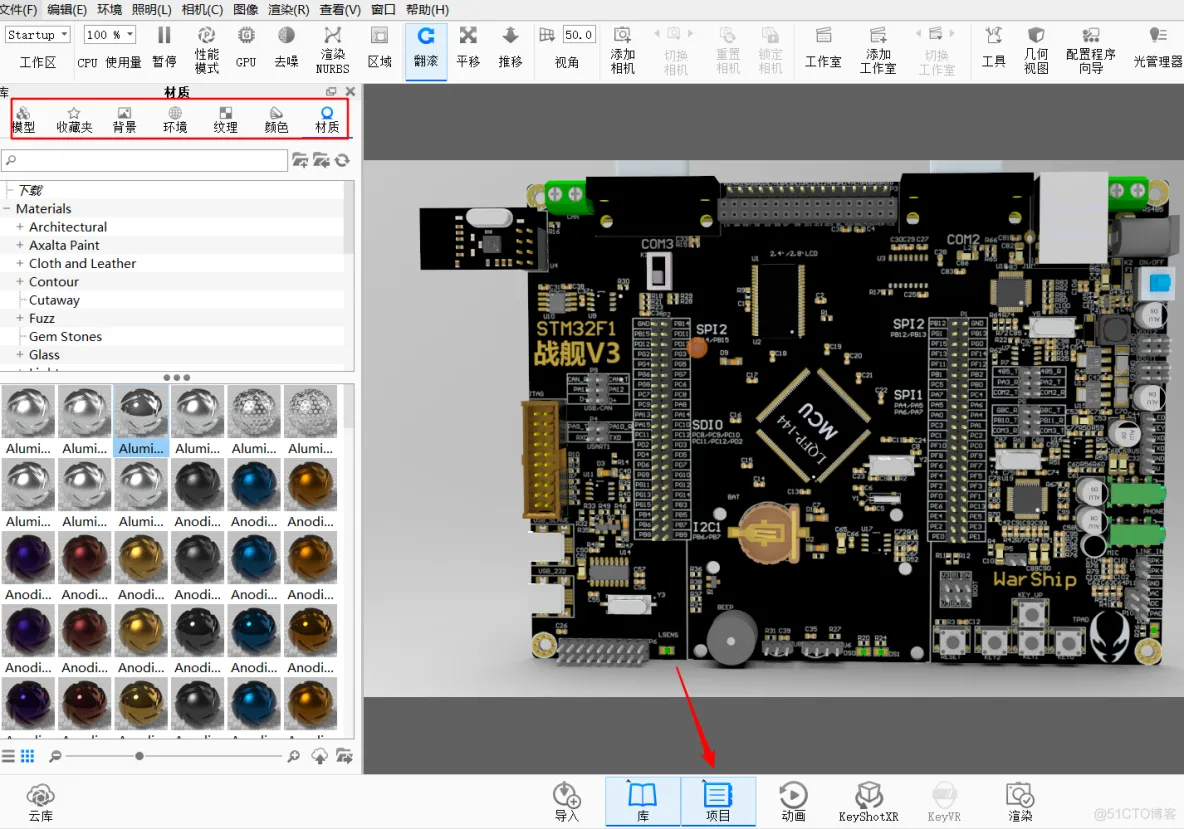Image resolution: width=1184 pixels, height=829 pixels.
Task: Click the 50.0 field of view input
Action: coord(579,35)
